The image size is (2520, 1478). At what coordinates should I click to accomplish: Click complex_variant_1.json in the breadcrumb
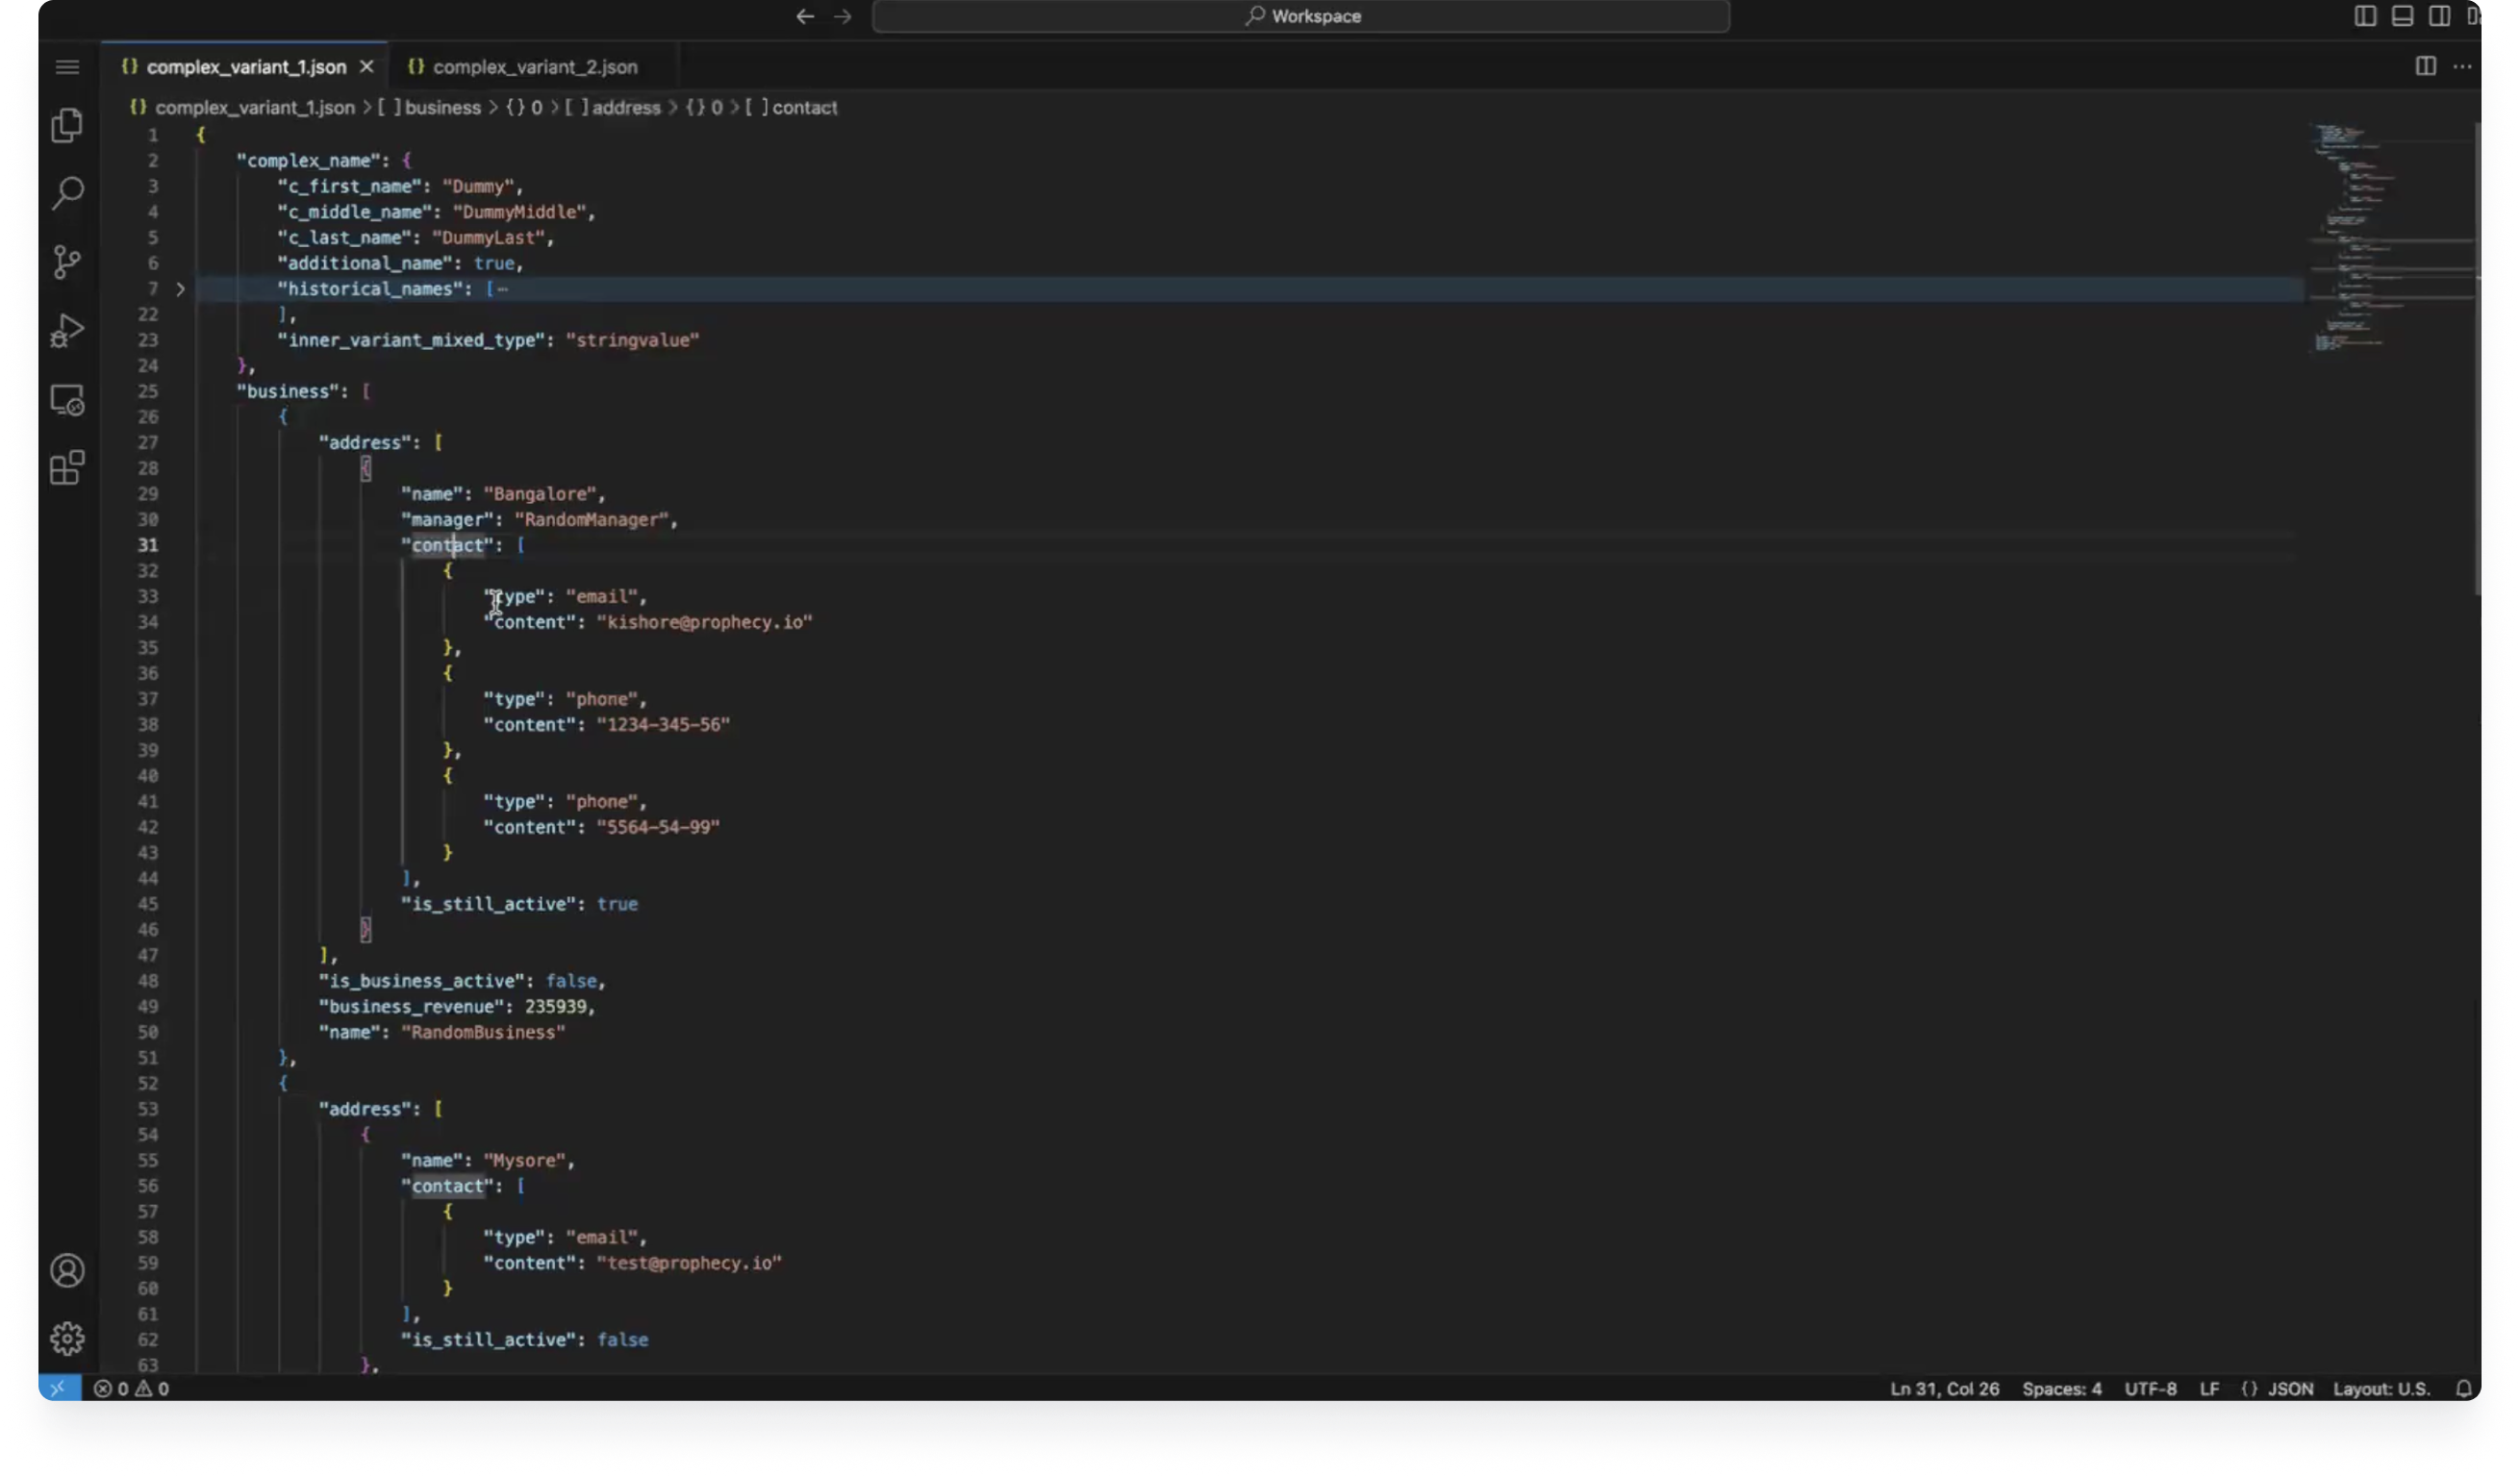coord(254,108)
